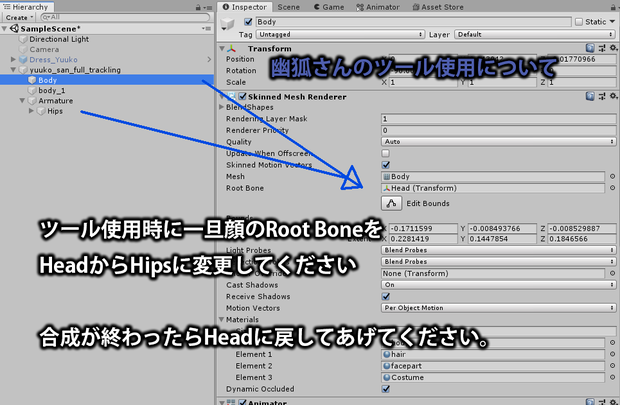620x405 pixels.
Task: Click the Hierarchy panel lock icon
Action: pyautogui.click(x=198, y=8)
